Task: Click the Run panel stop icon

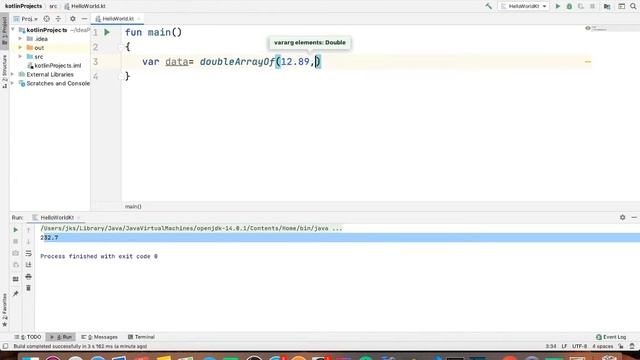Action: (16, 241)
